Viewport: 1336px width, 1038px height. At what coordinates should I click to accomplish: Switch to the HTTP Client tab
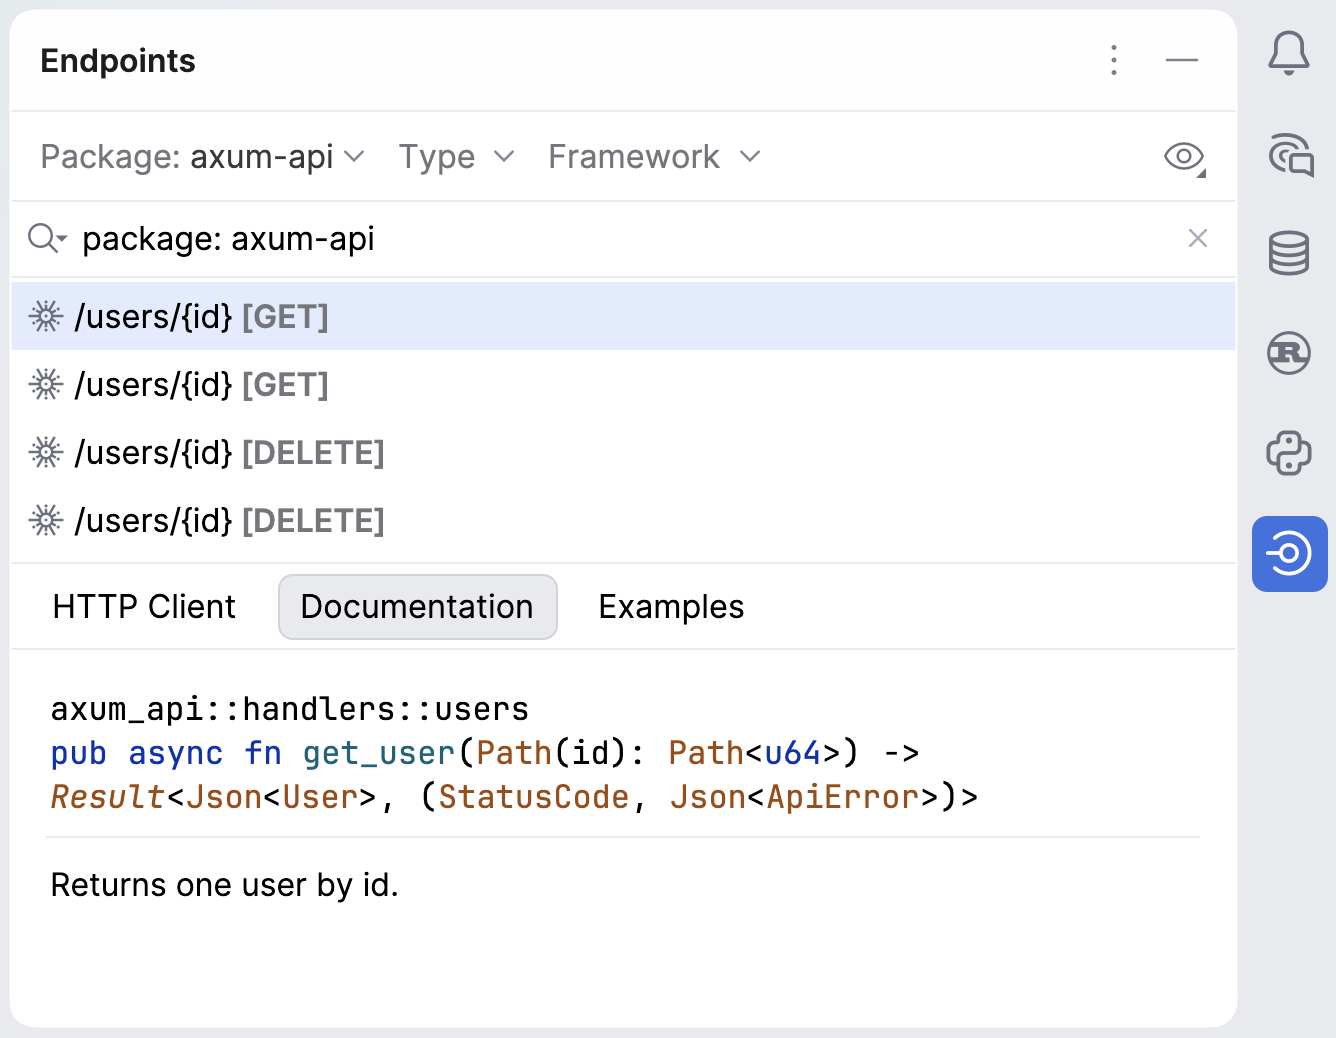[144, 607]
